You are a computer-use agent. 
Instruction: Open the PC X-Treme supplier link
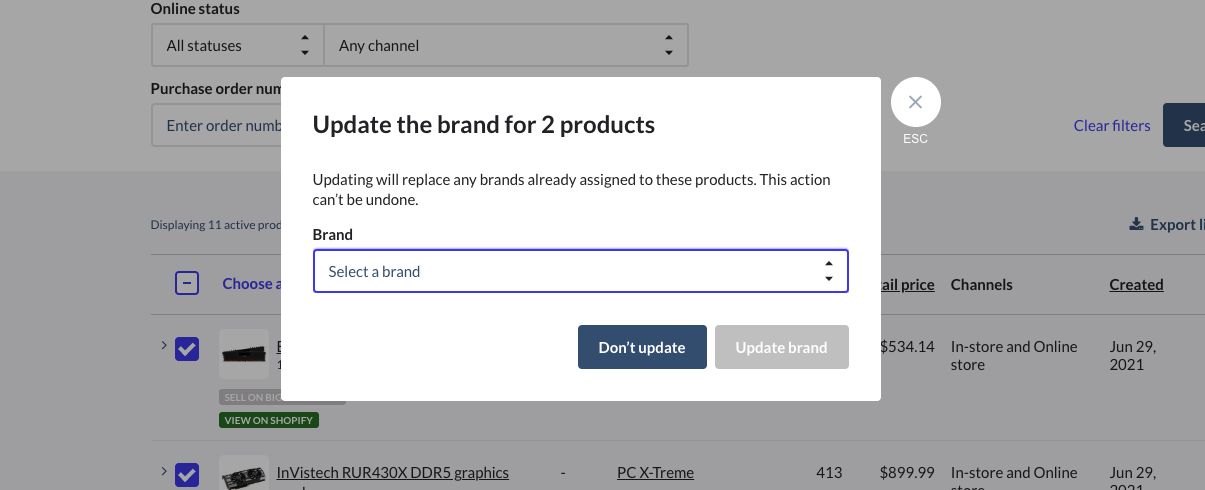655,473
